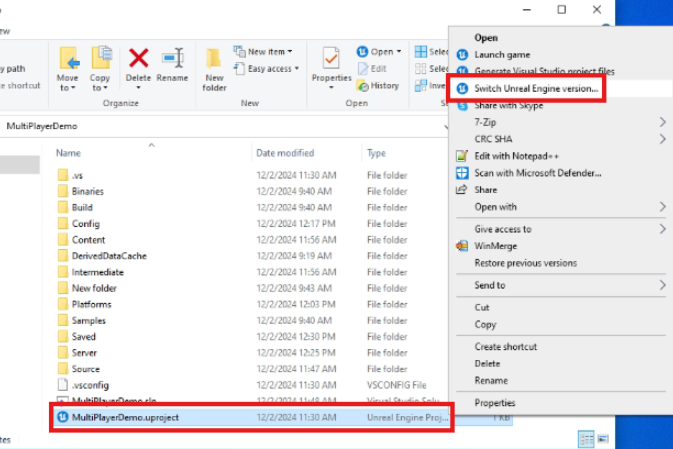This screenshot has width=673, height=449.
Task: Select Scan with Microsoft Defender option
Action: pos(537,173)
